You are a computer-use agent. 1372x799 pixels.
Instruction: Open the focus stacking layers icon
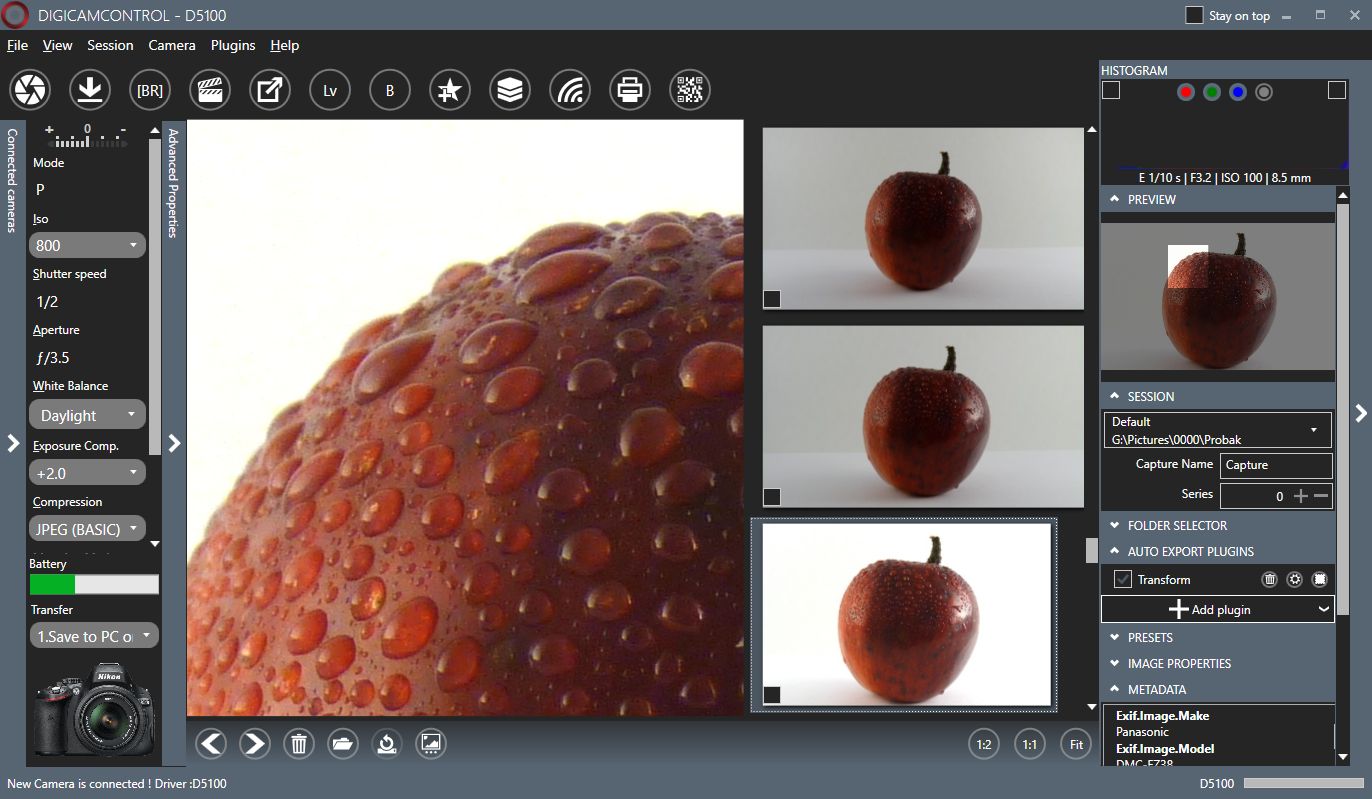(x=510, y=90)
